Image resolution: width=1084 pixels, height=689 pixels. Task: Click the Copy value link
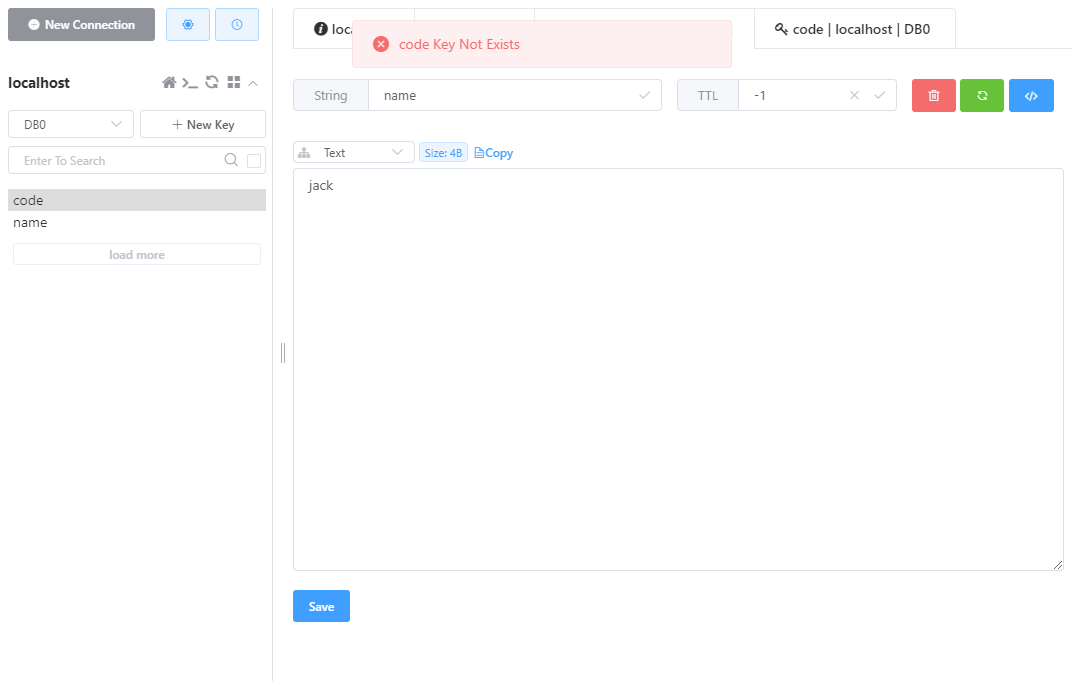coord(494,153)
